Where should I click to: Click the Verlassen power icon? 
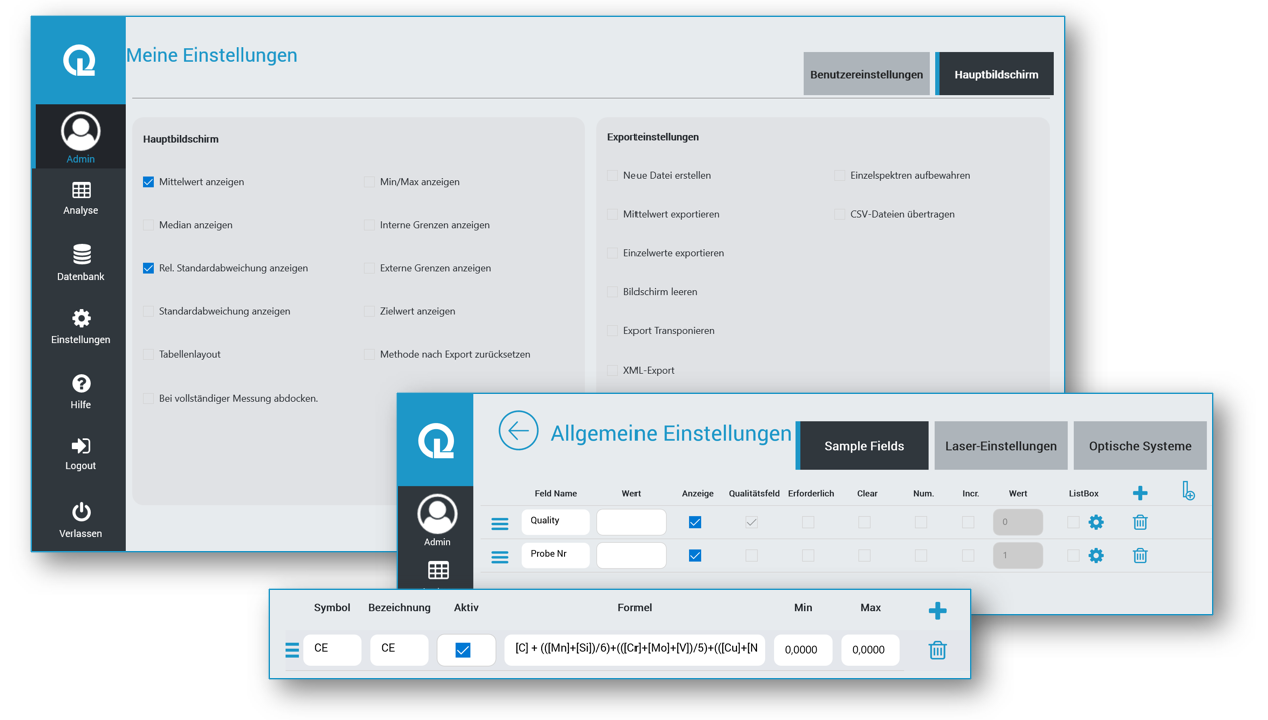(x=81, y=512)
